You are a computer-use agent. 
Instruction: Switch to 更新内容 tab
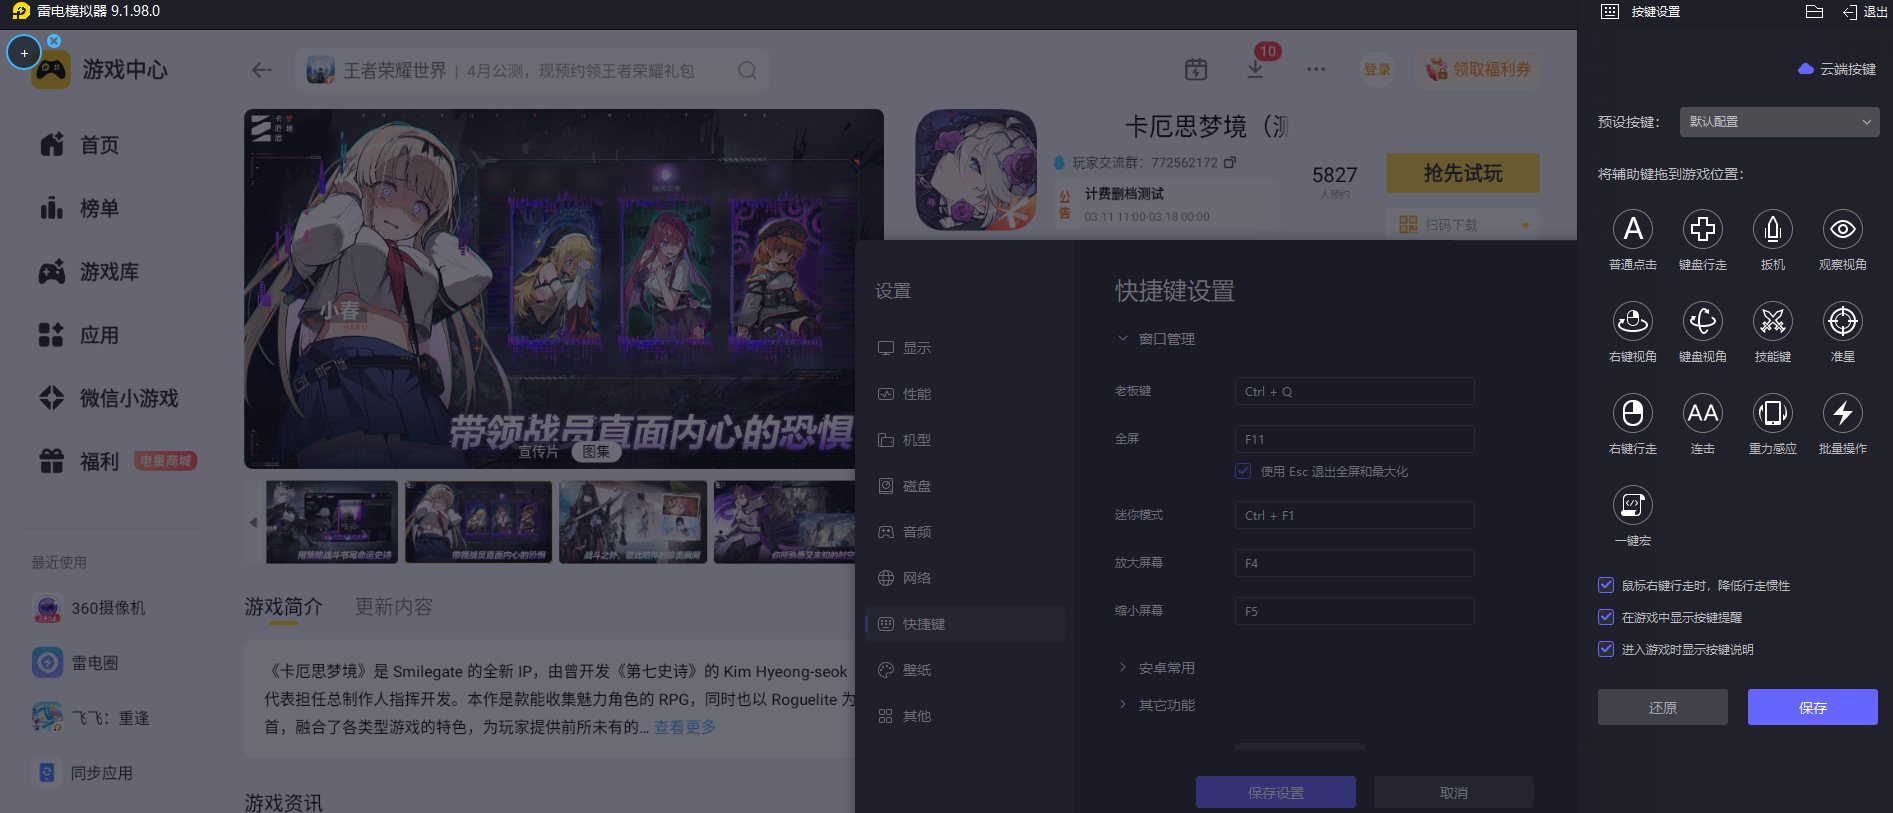tap(394, 607)
